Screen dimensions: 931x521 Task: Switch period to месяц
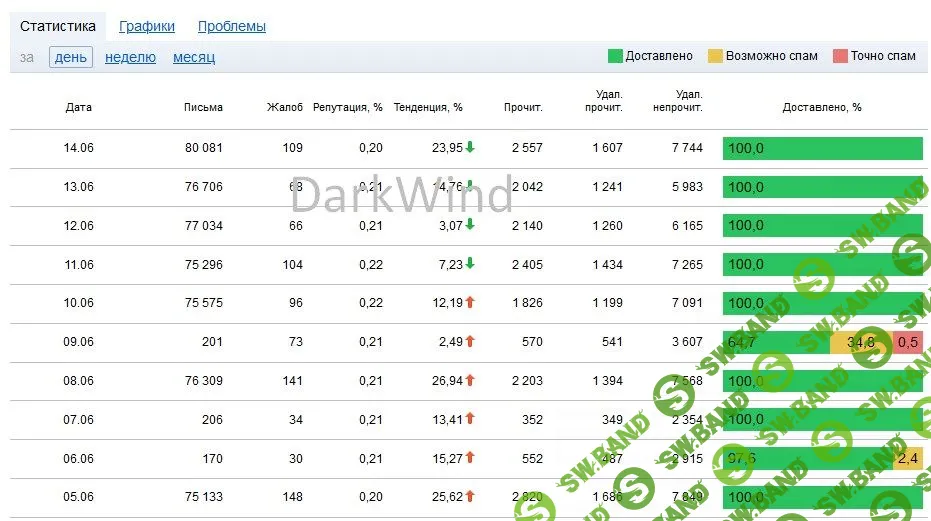pyautogui.click(x=194, y=57)
